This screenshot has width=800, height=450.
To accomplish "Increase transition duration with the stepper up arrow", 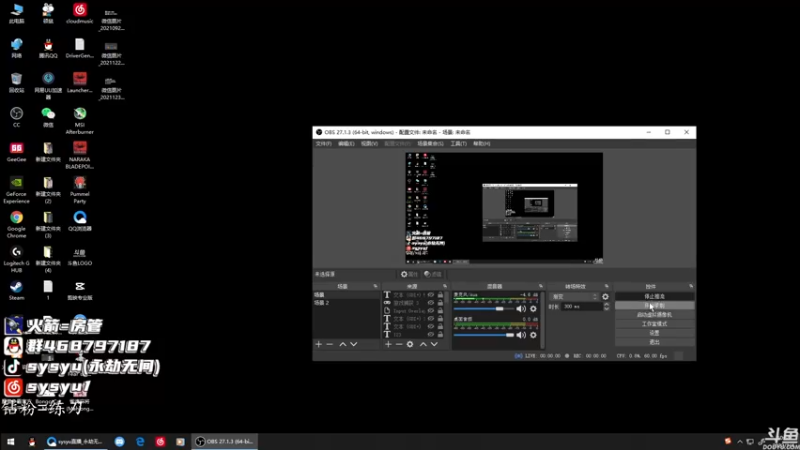I will pyautogui.click(x=606, y=305).
